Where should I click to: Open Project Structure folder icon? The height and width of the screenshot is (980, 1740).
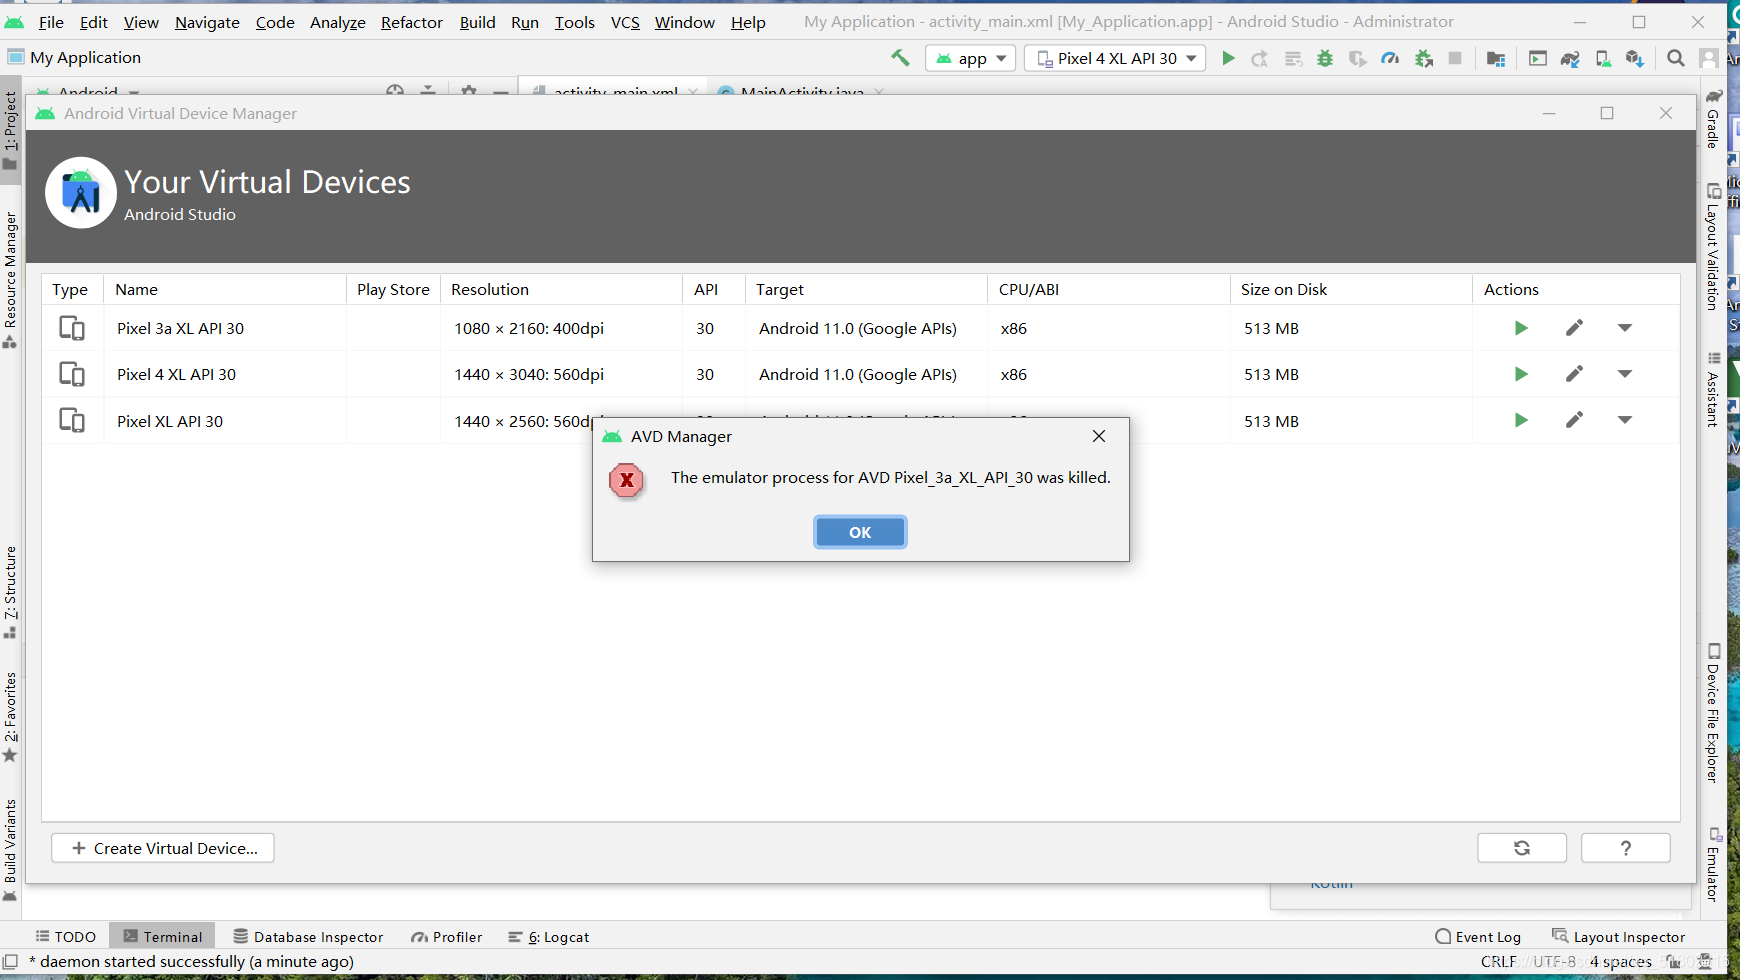click(x=1496, y=58)
